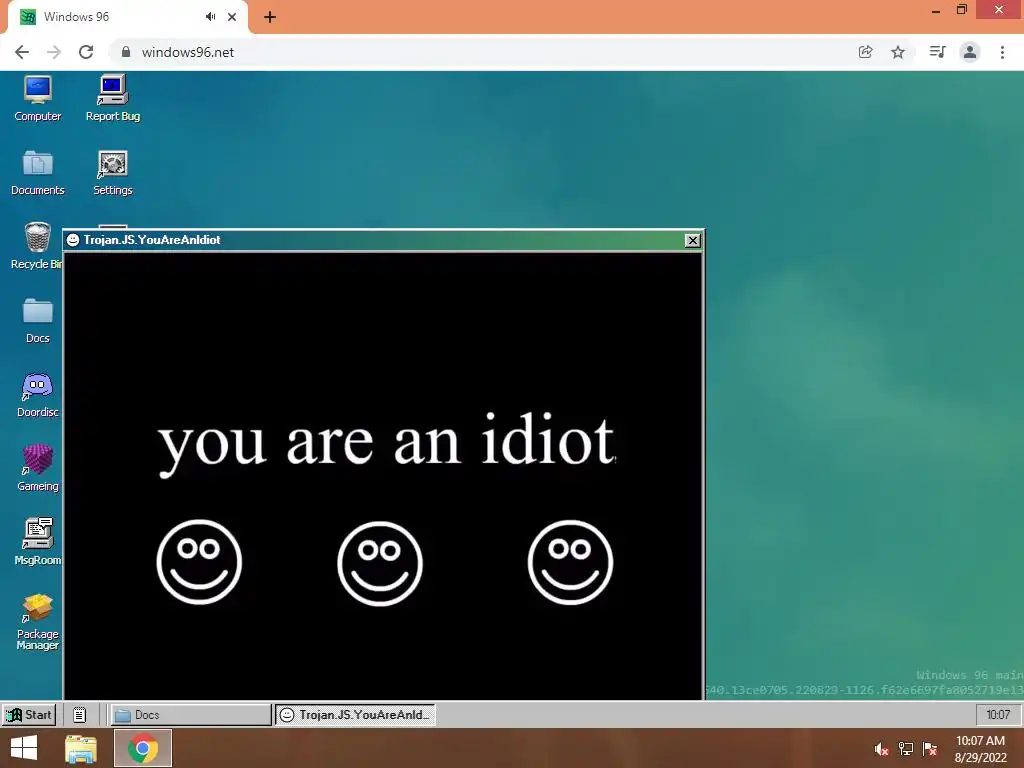Open the Report Bug desktop icon

coord(112,99)
